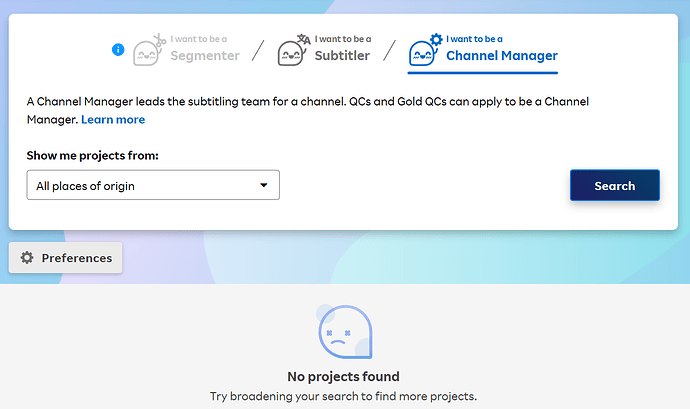The image size is (690, 409).
Task: Click the Preferences gear icon
Action: click(x=27, y=258)
